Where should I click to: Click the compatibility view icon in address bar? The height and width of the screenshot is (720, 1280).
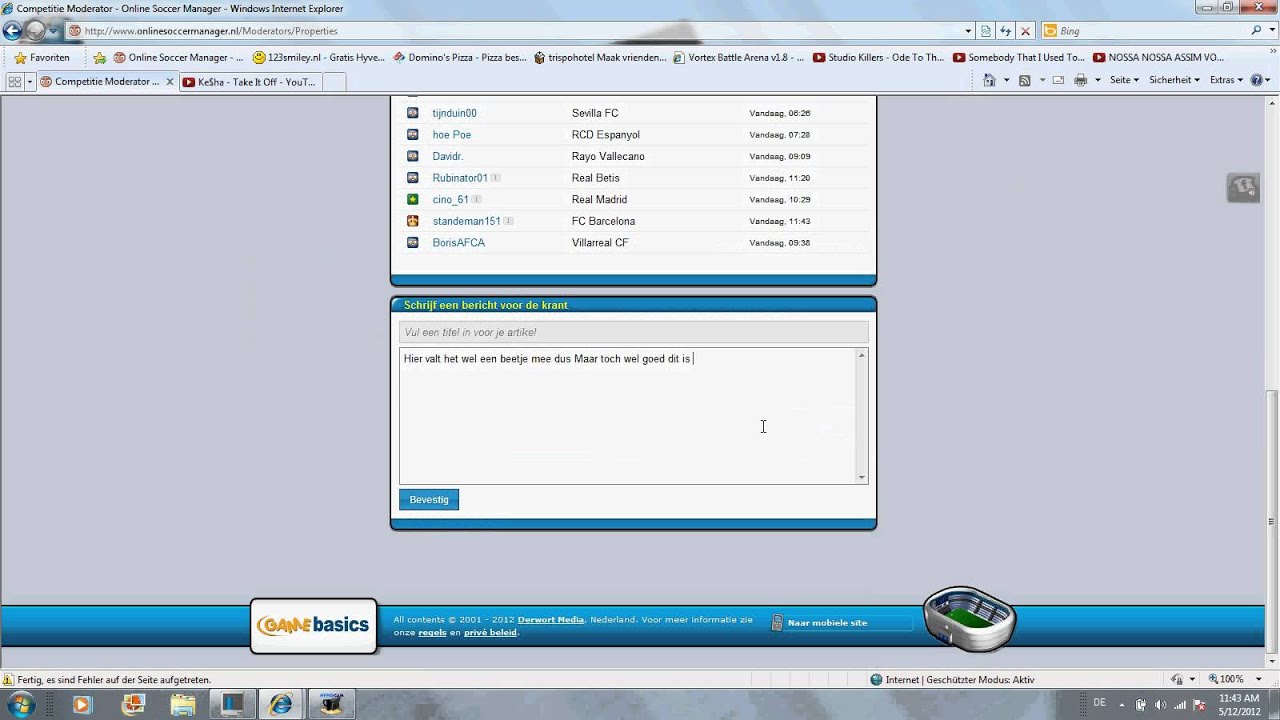[x=986, y=31]
